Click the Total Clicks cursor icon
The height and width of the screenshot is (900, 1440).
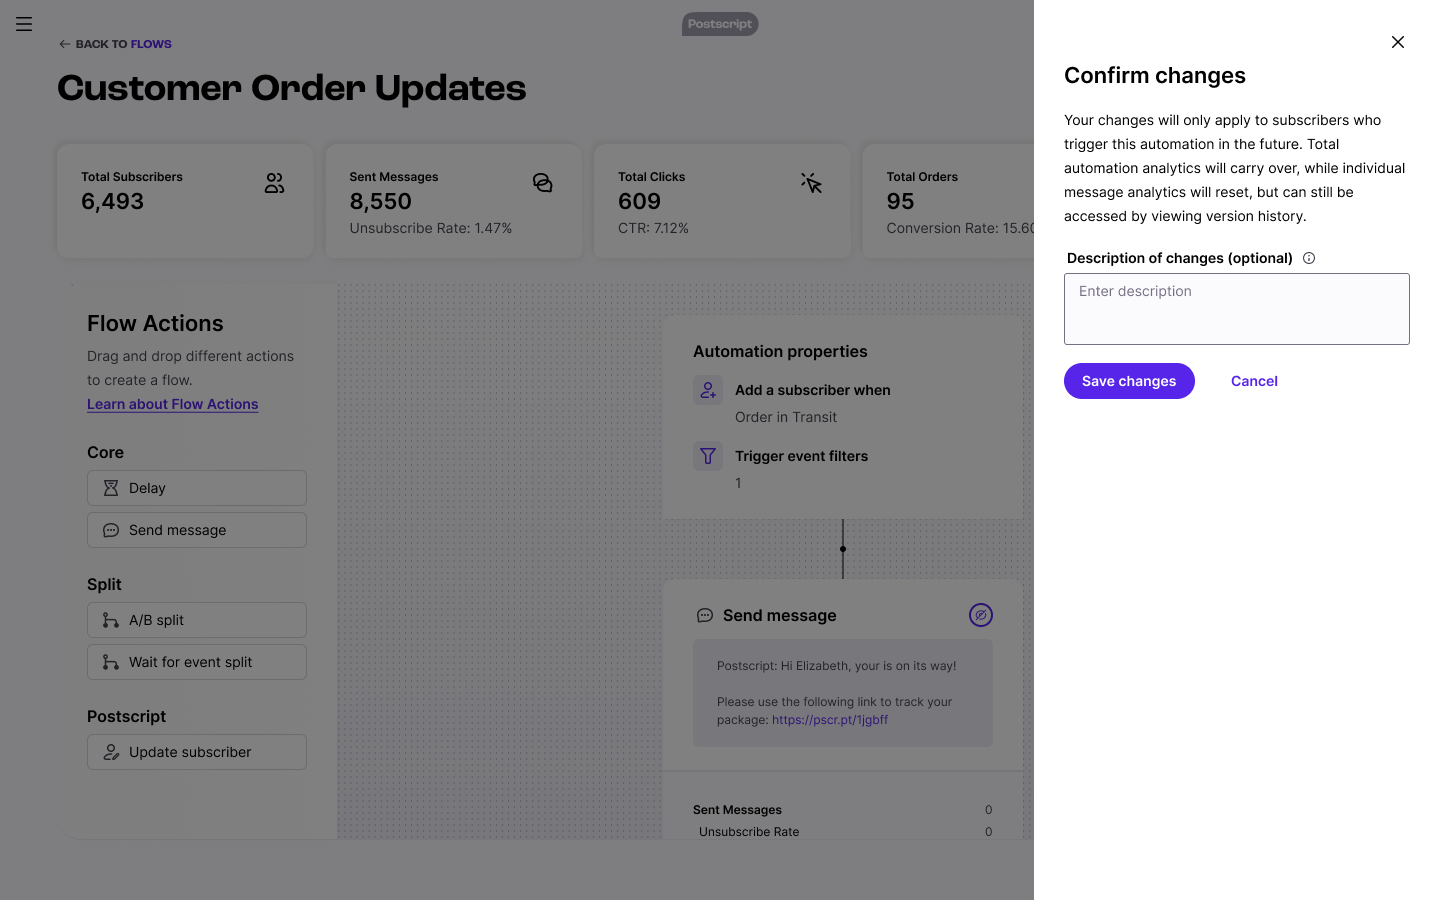point(811,183)
